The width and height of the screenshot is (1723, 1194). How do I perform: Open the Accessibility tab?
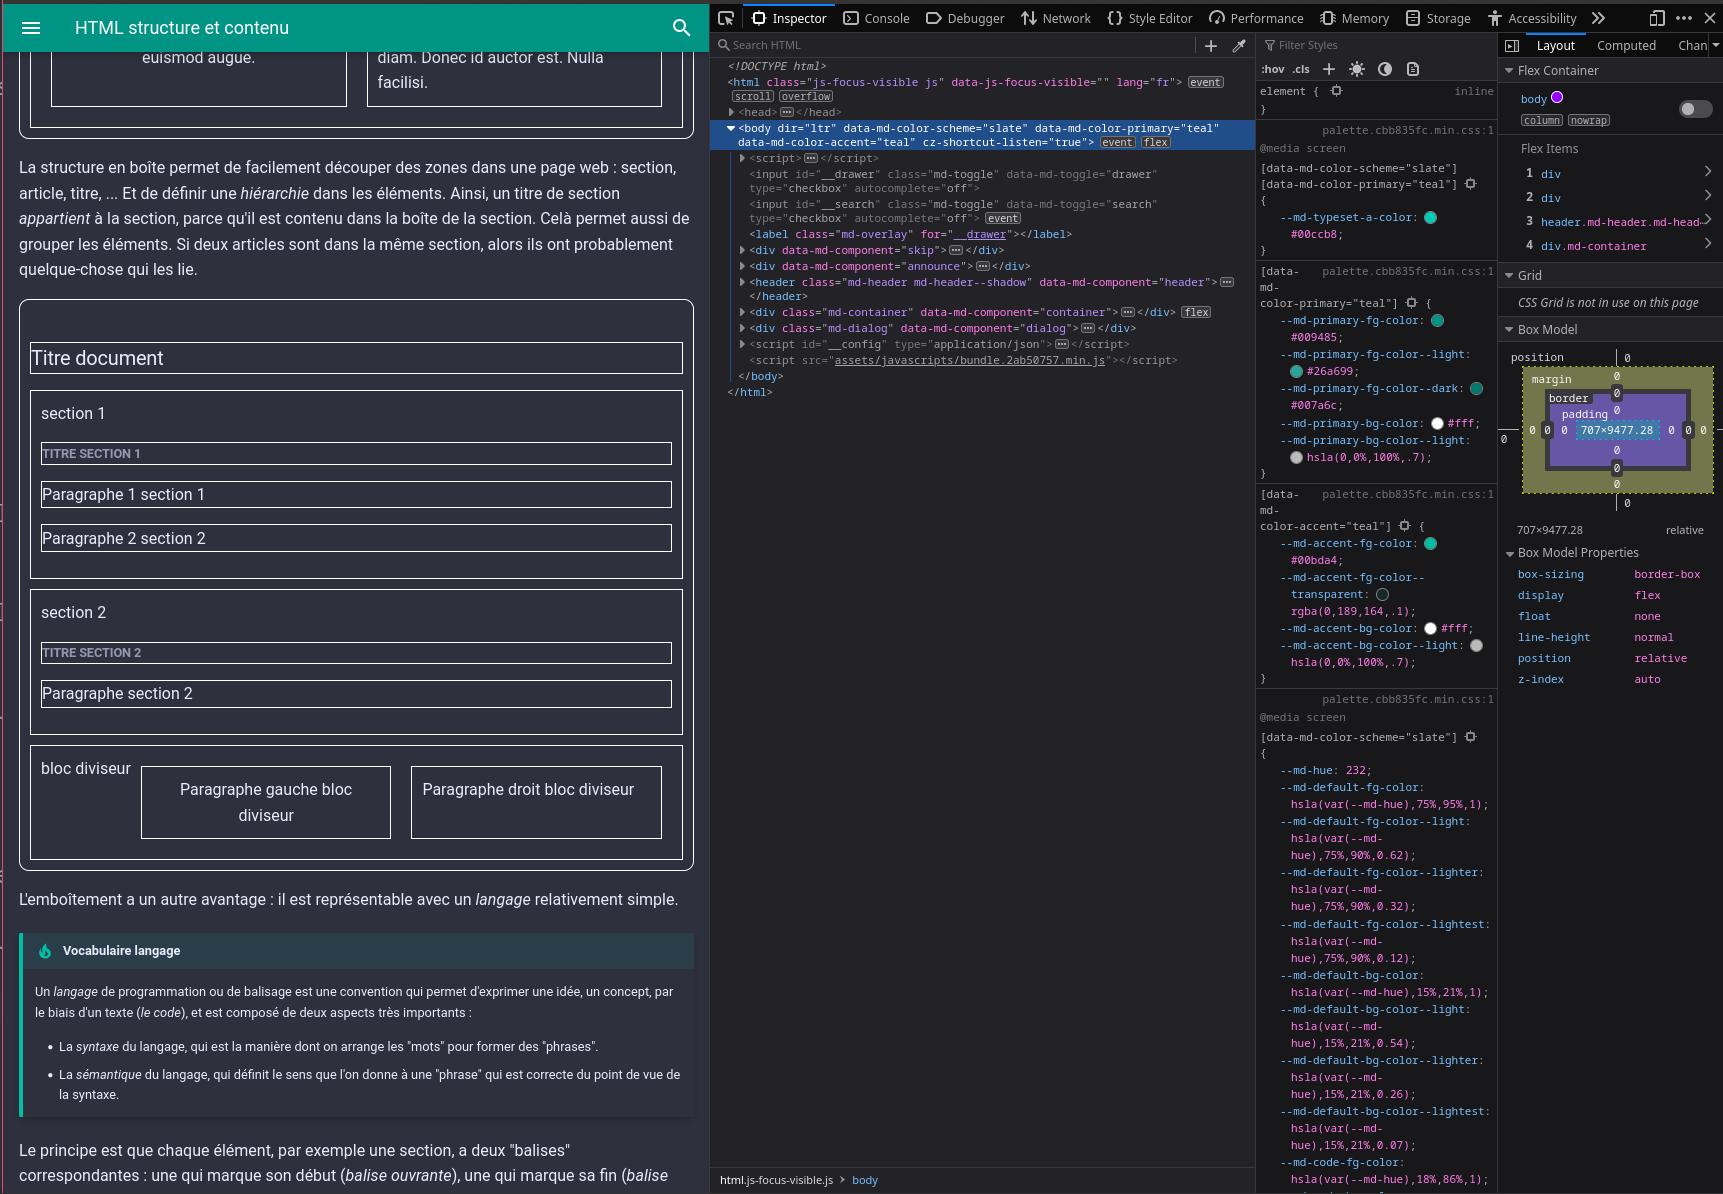(1531, 18)
